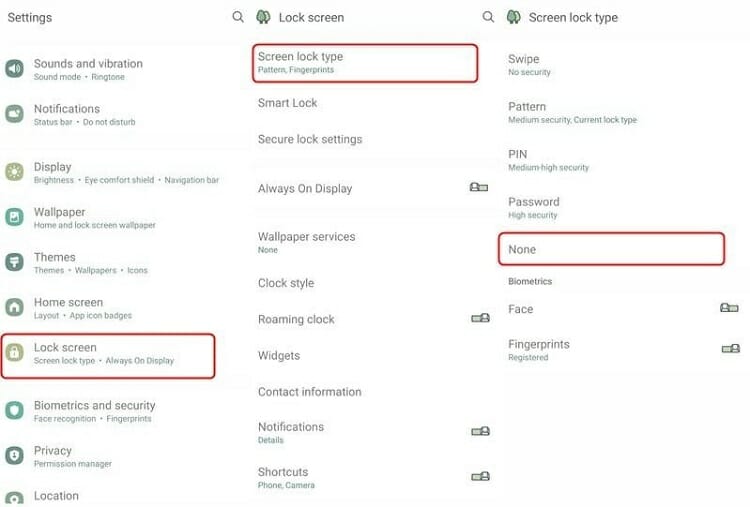
Task: Toggle the Shortcuts switch
Action: [x=480, y=476]
